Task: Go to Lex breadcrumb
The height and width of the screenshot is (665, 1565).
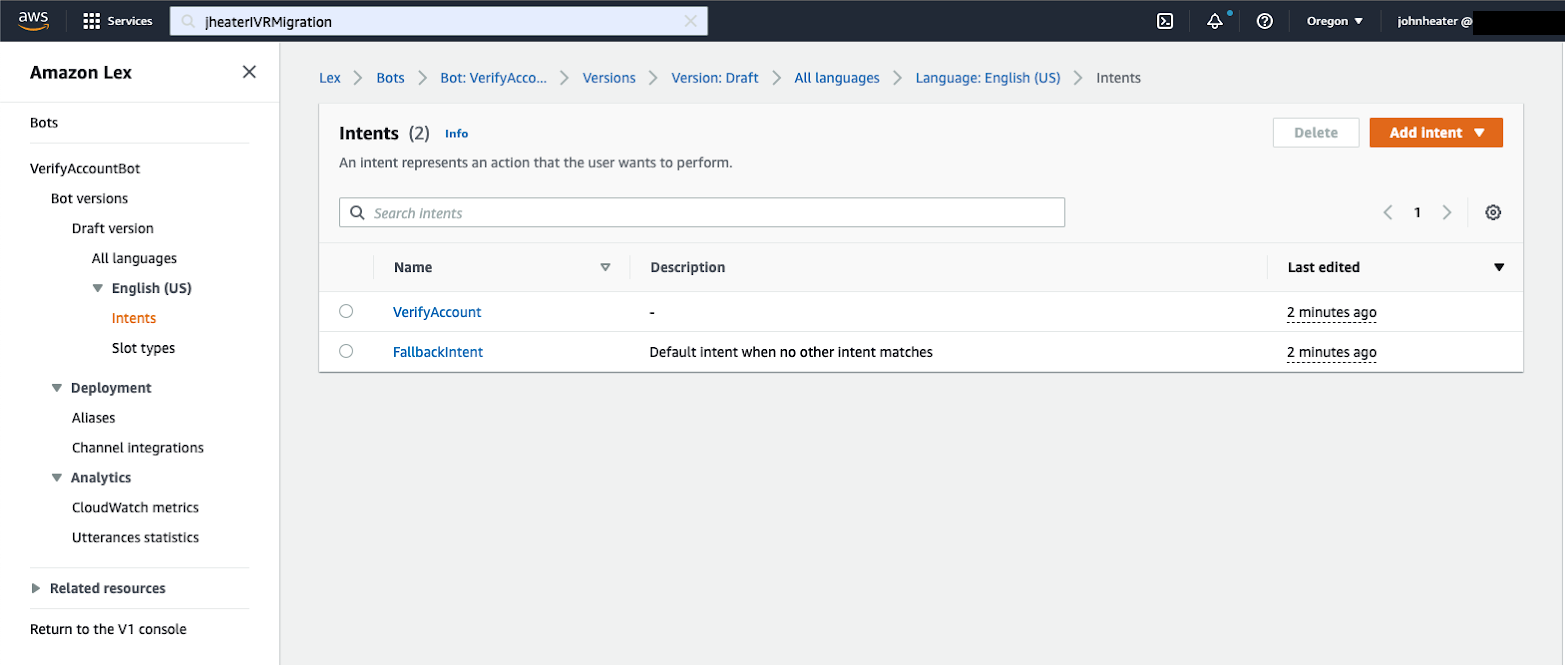Action: pos(330,77)
